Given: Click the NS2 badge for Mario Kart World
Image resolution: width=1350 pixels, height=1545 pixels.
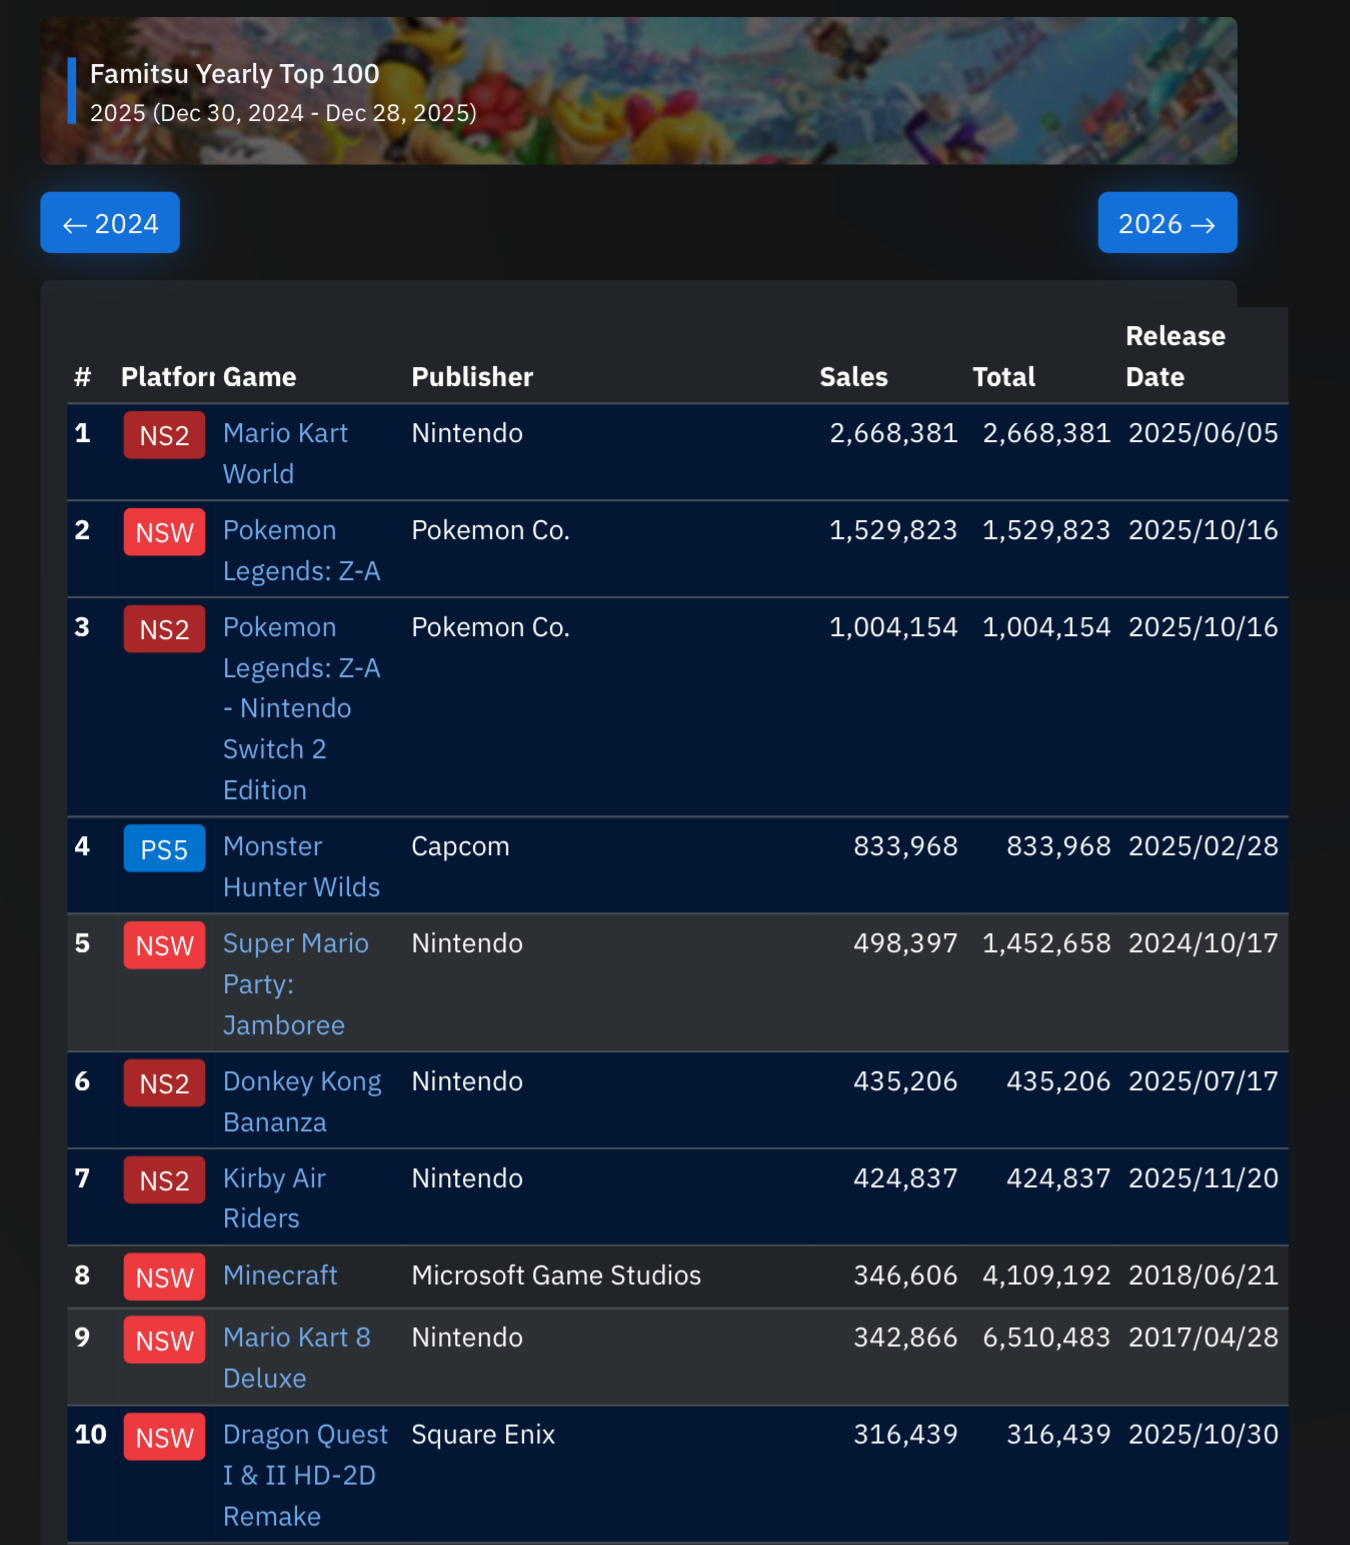Looking at the screenshot, I should point(164,435).
